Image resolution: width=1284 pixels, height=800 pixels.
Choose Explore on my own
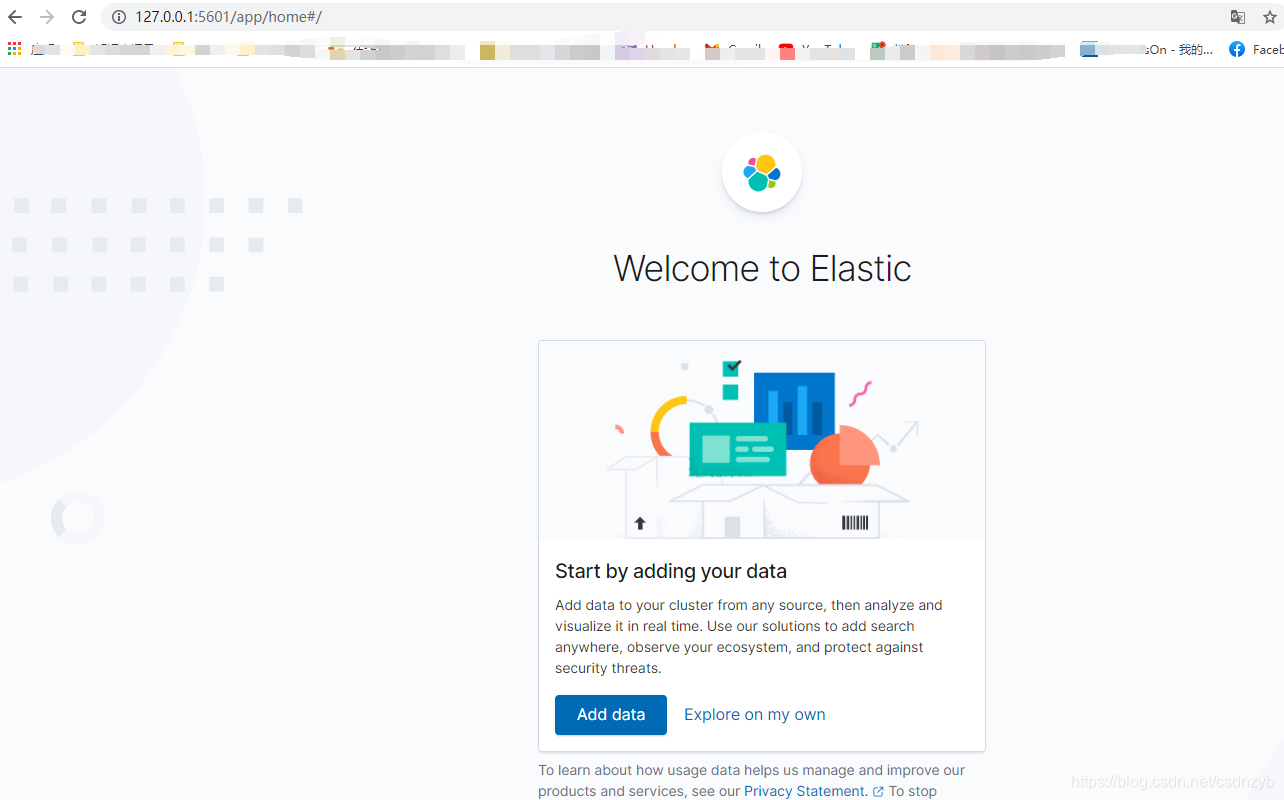pos(755,715)
